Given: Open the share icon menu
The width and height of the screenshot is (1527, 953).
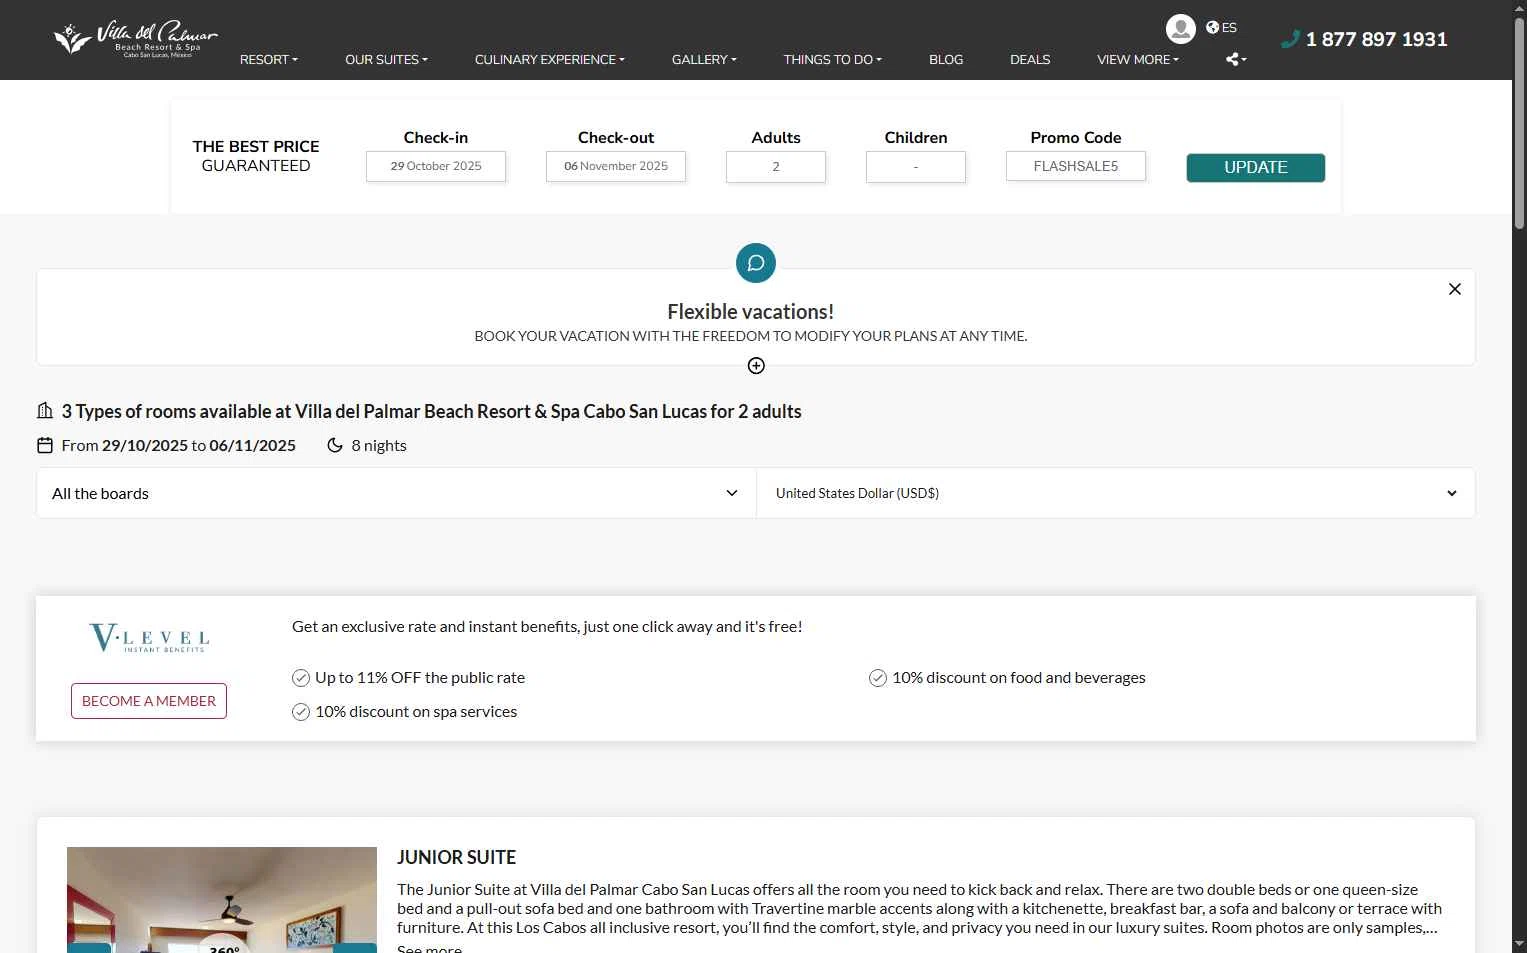Looking at the screenshot, I should [x=1236, y=60].
